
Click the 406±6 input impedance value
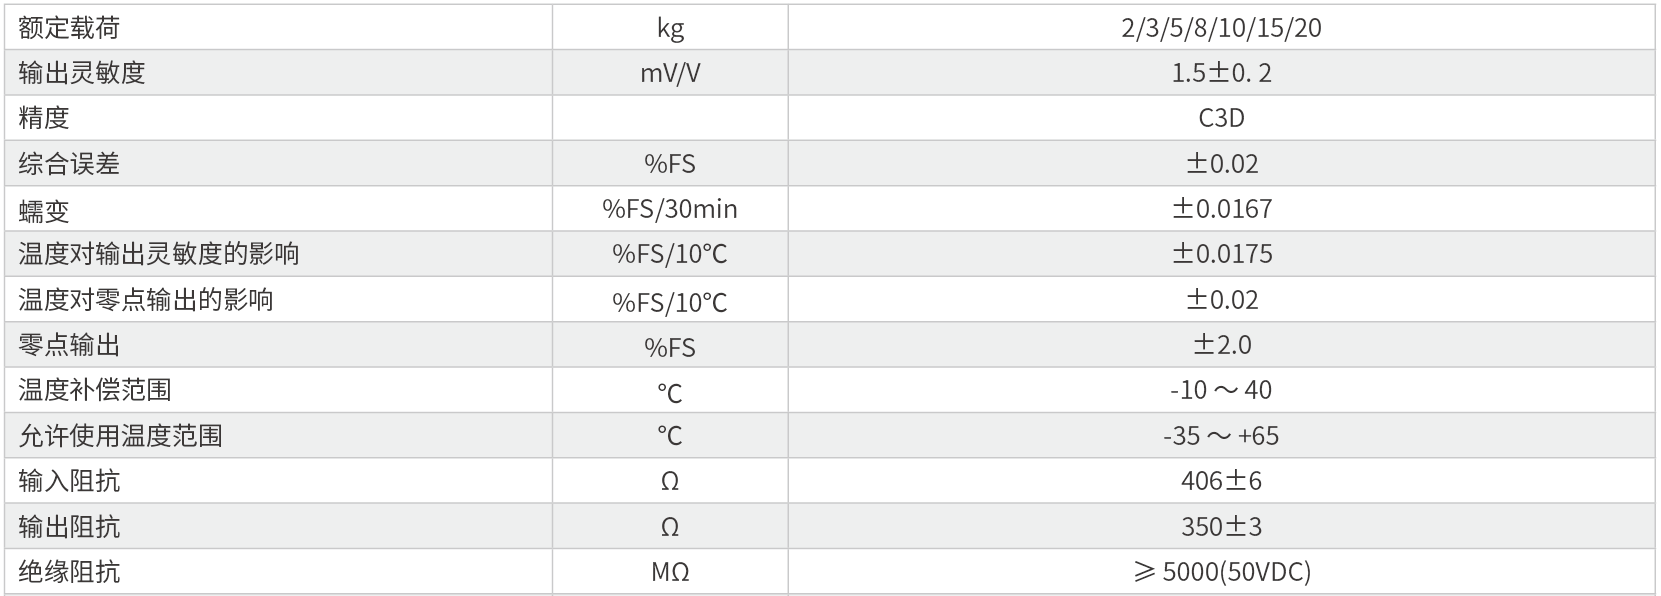coord(1221,481)
